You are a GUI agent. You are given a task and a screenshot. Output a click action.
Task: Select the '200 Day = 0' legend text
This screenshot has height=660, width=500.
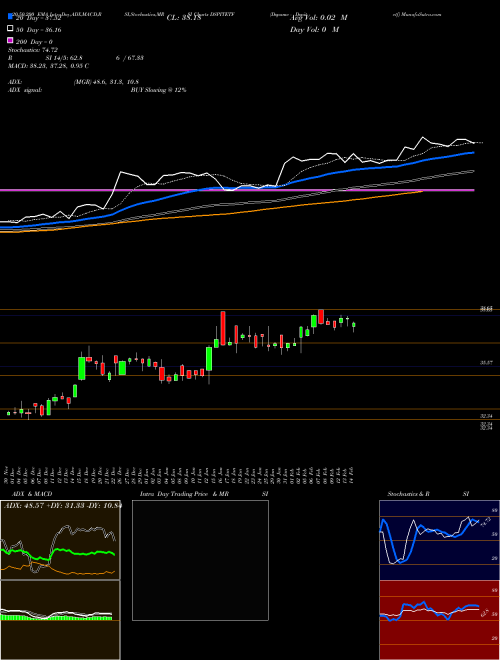click(35, 42)
